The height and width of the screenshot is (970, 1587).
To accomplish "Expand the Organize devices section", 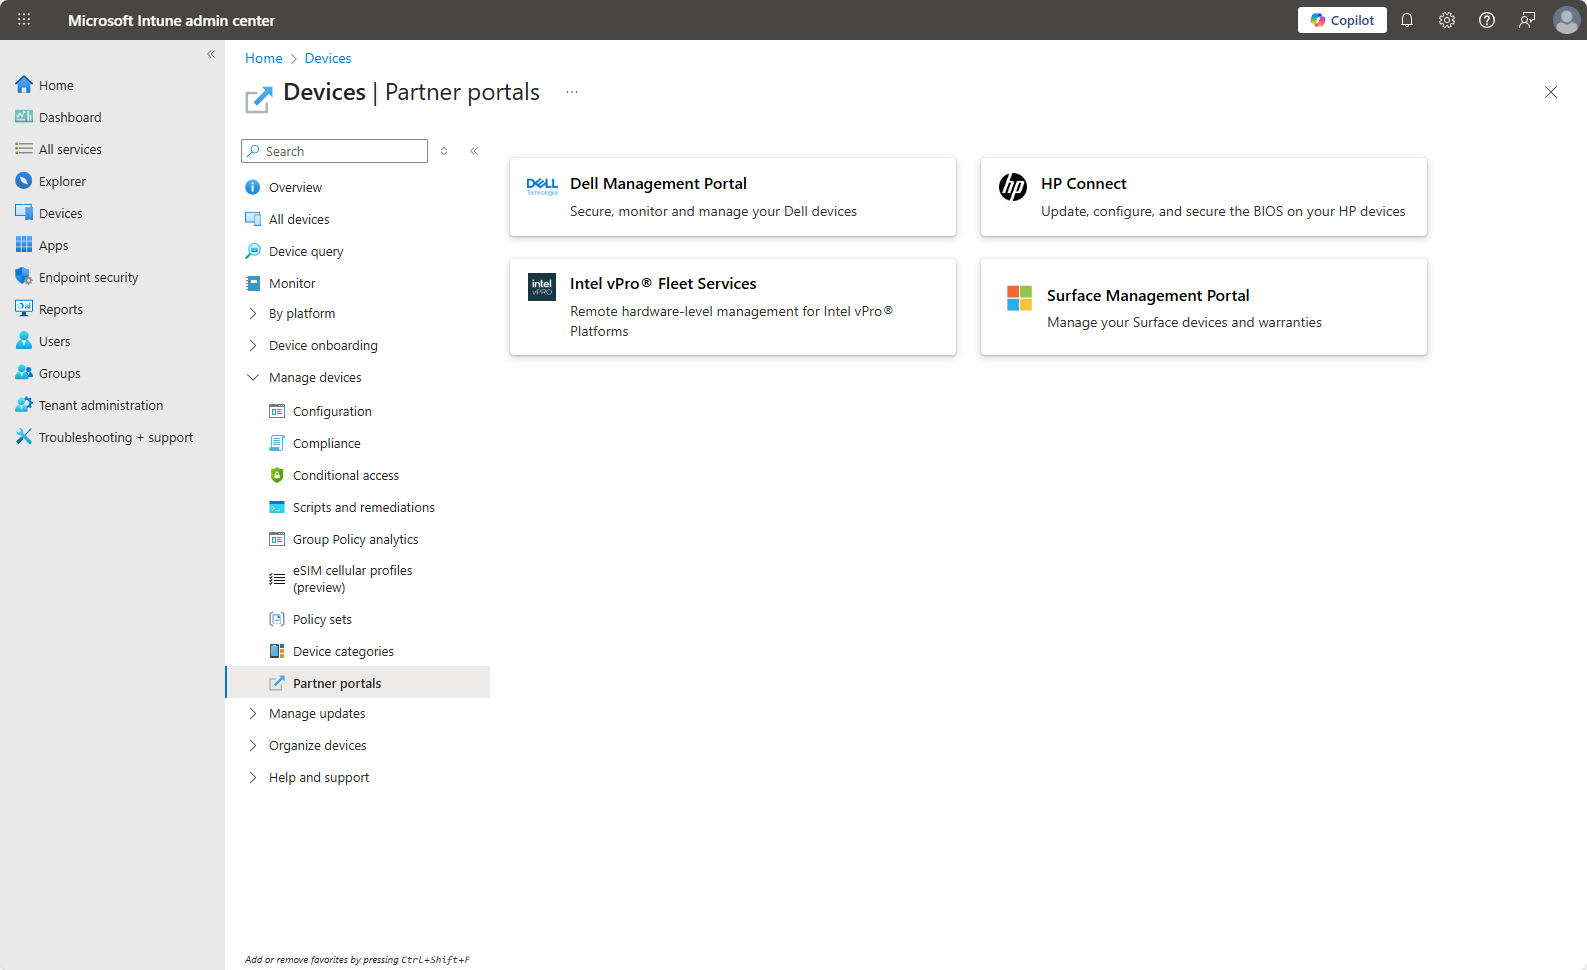I will [253, 745].
